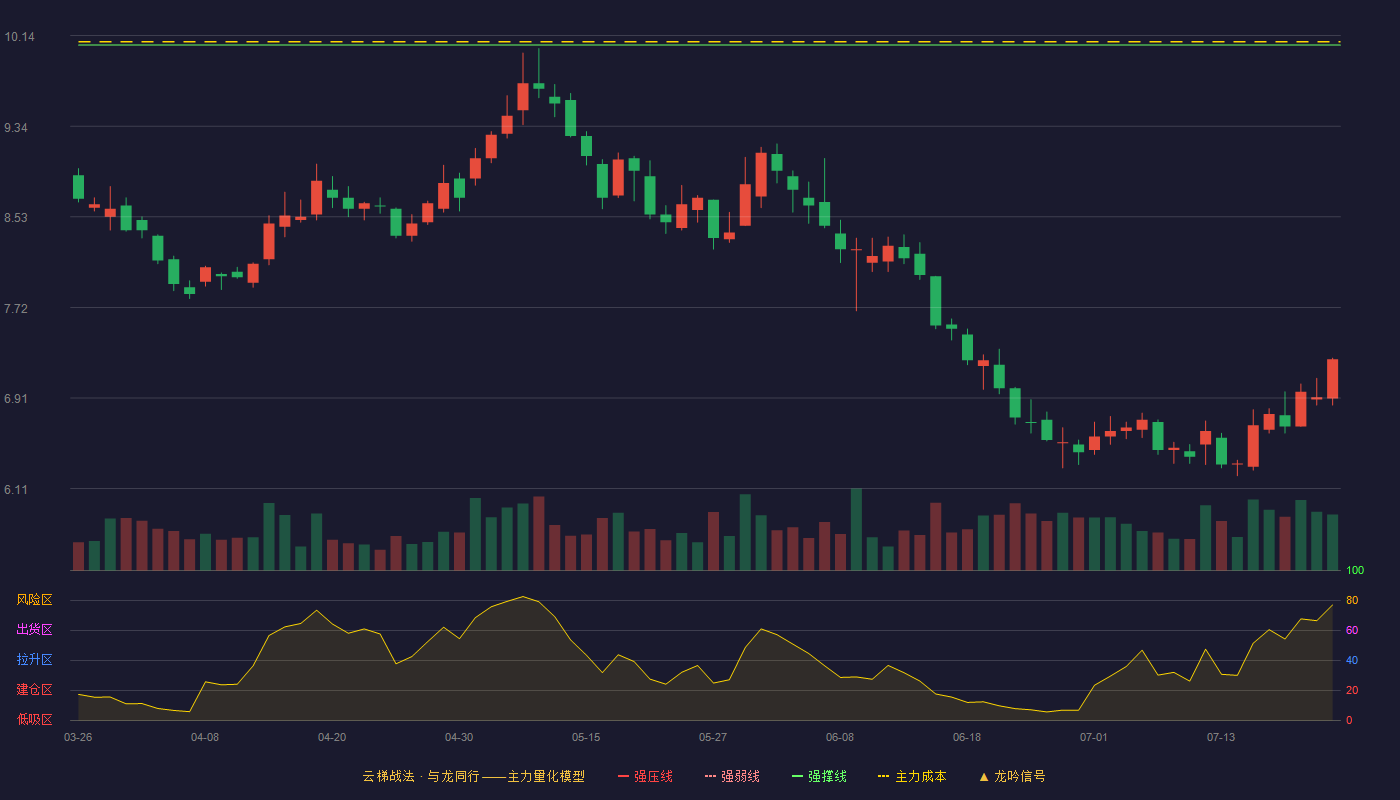
Task: Click the 05-15 date label
Action: click(586, 737)
